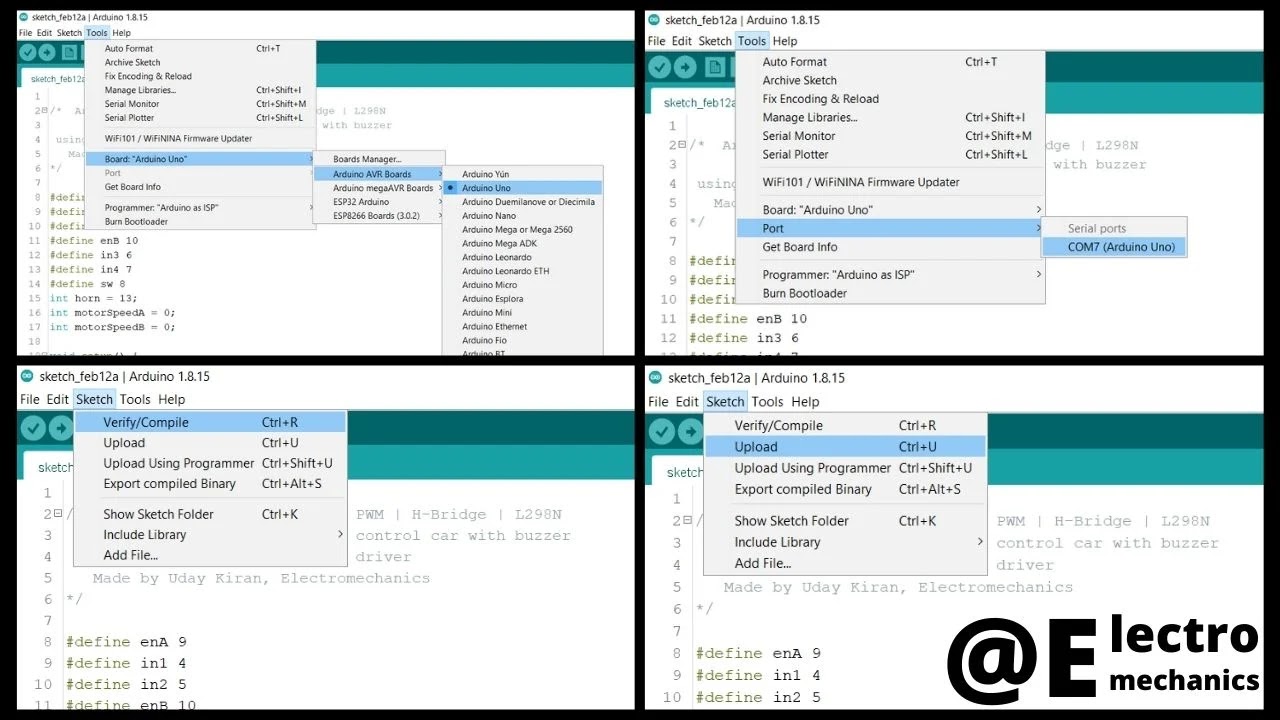The image size is (1280, 720).
Task: Select sketch_feb12a tab in Port-submenu window
Action: [693, 102]
